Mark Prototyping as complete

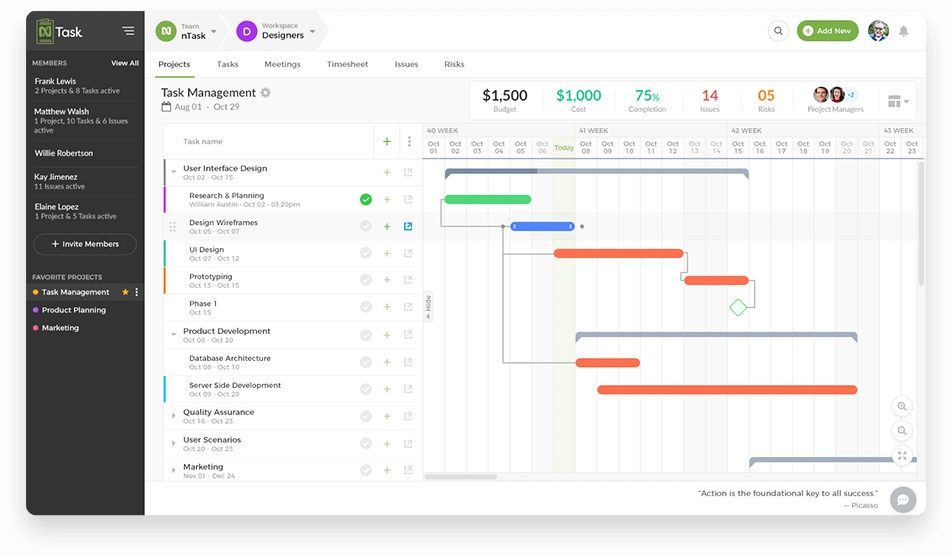pyautogui.click(x=366, y=280)
